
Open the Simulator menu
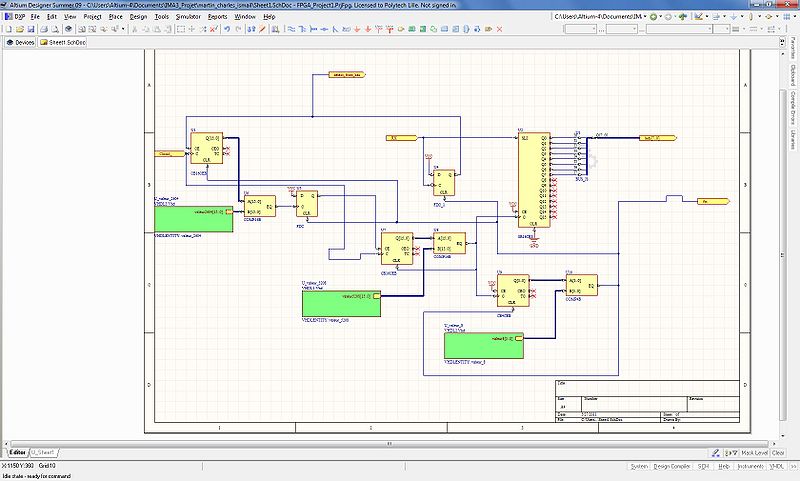[189, 17]
